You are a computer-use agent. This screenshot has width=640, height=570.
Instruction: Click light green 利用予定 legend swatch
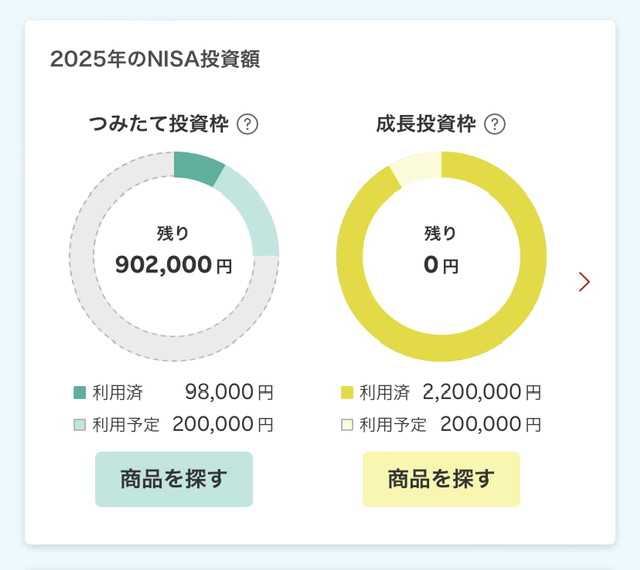81,424
